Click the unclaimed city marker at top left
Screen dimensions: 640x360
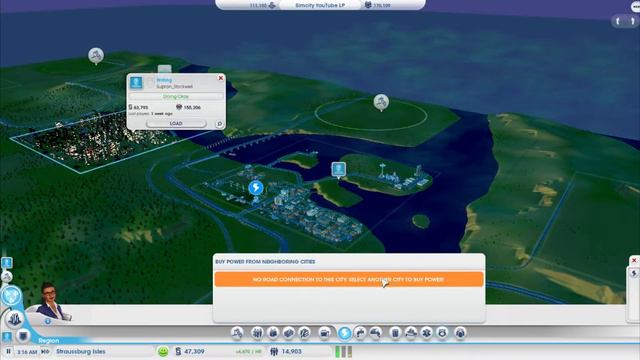[x=96, y=56]
